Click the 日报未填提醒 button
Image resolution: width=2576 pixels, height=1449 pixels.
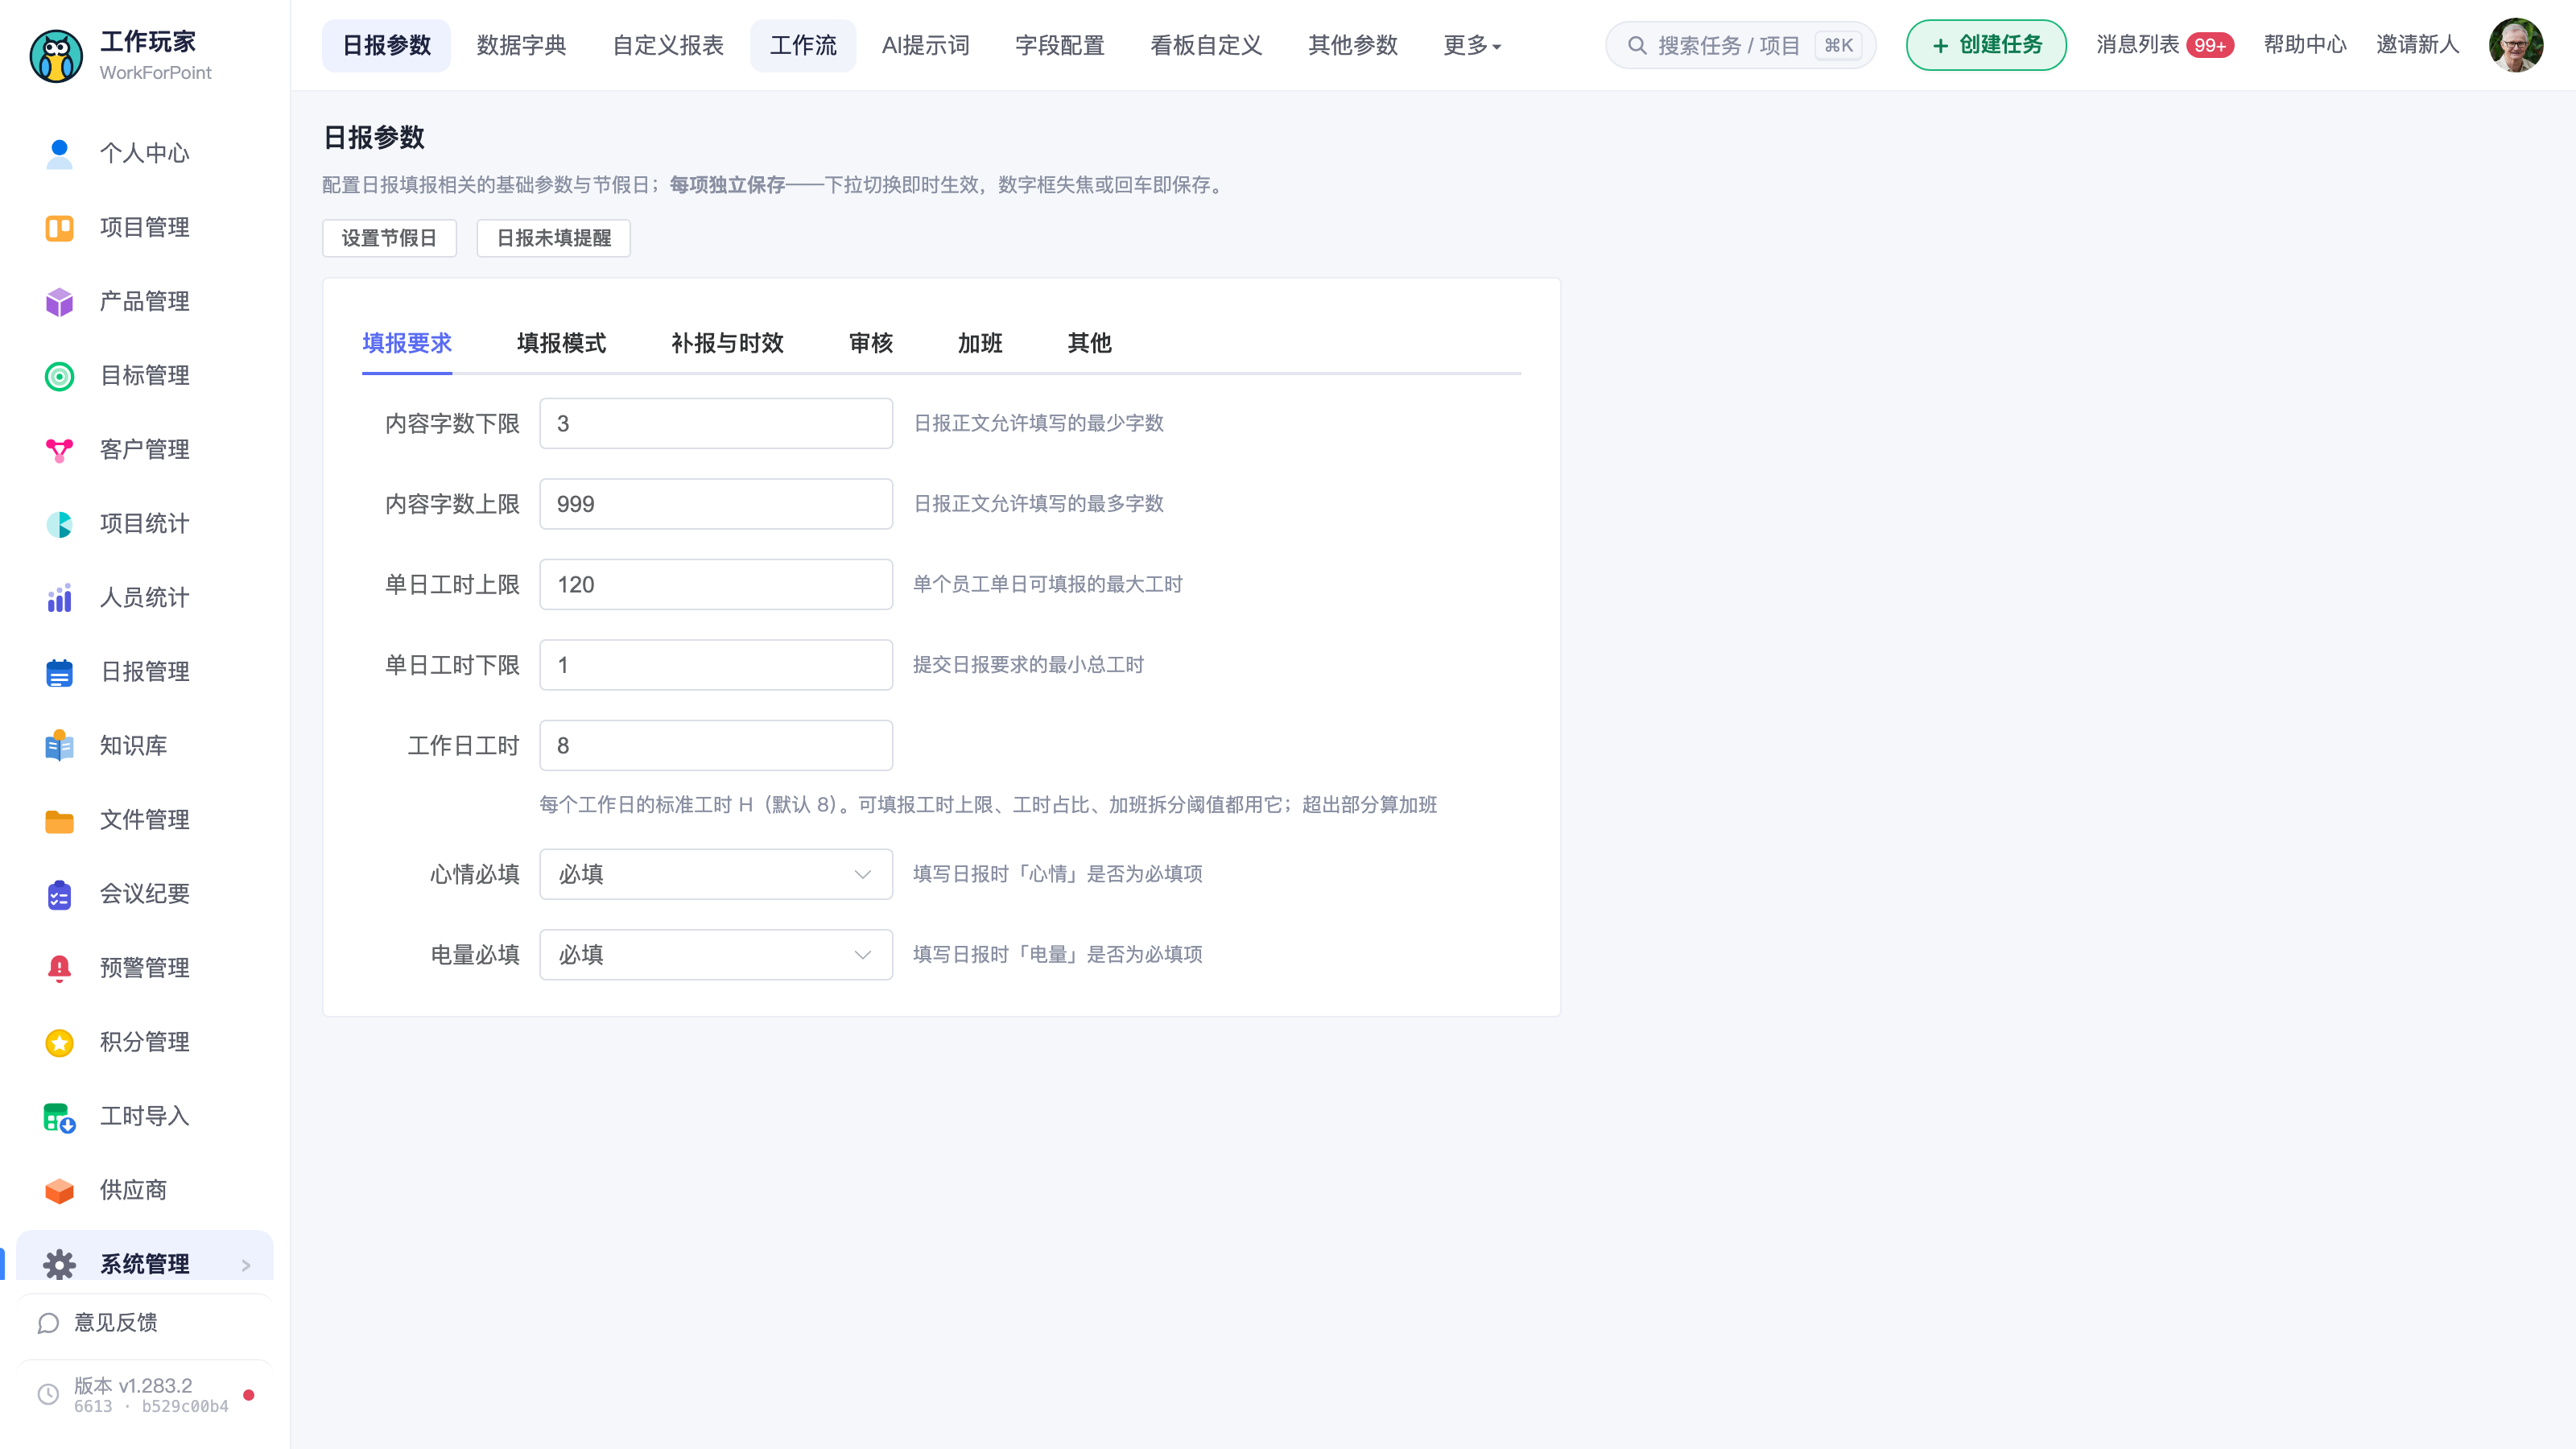pyautogui.click(x=553, y=238)
